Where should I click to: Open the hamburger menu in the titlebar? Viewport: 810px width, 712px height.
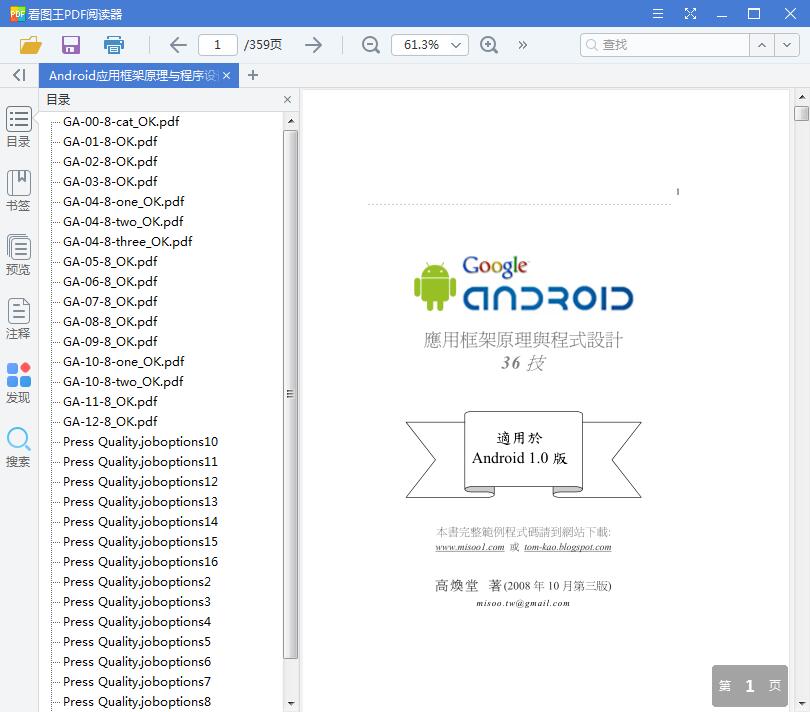coord(657,14)
